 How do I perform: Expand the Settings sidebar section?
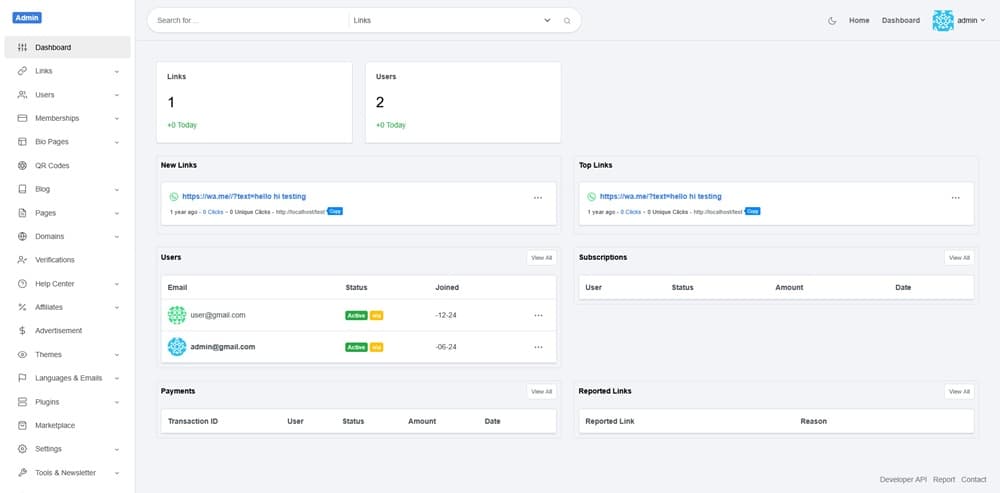tap(68, 449)
